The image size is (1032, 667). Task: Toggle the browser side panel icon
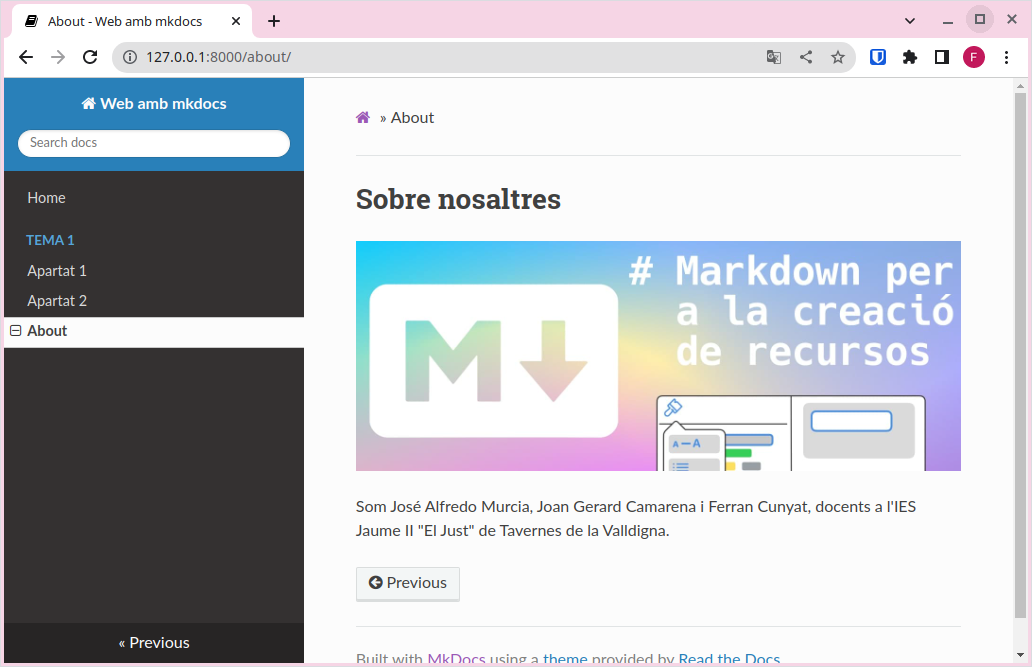click(942, 57)
